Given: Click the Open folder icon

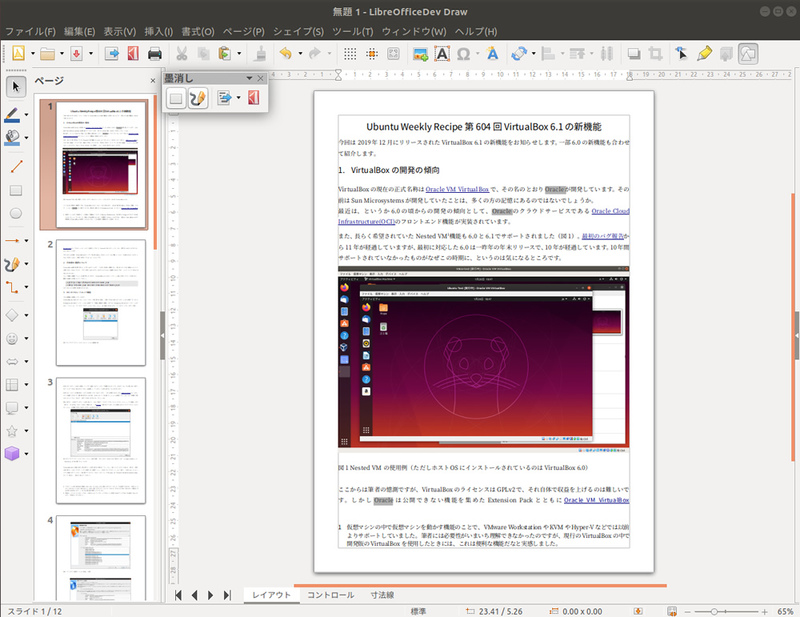Looking at the screenshot, I should (x=47, y=53).
